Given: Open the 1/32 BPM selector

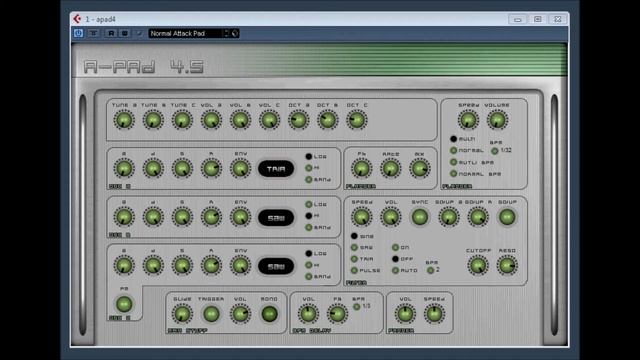Looking at the screenshot, I should pos(494,151).
